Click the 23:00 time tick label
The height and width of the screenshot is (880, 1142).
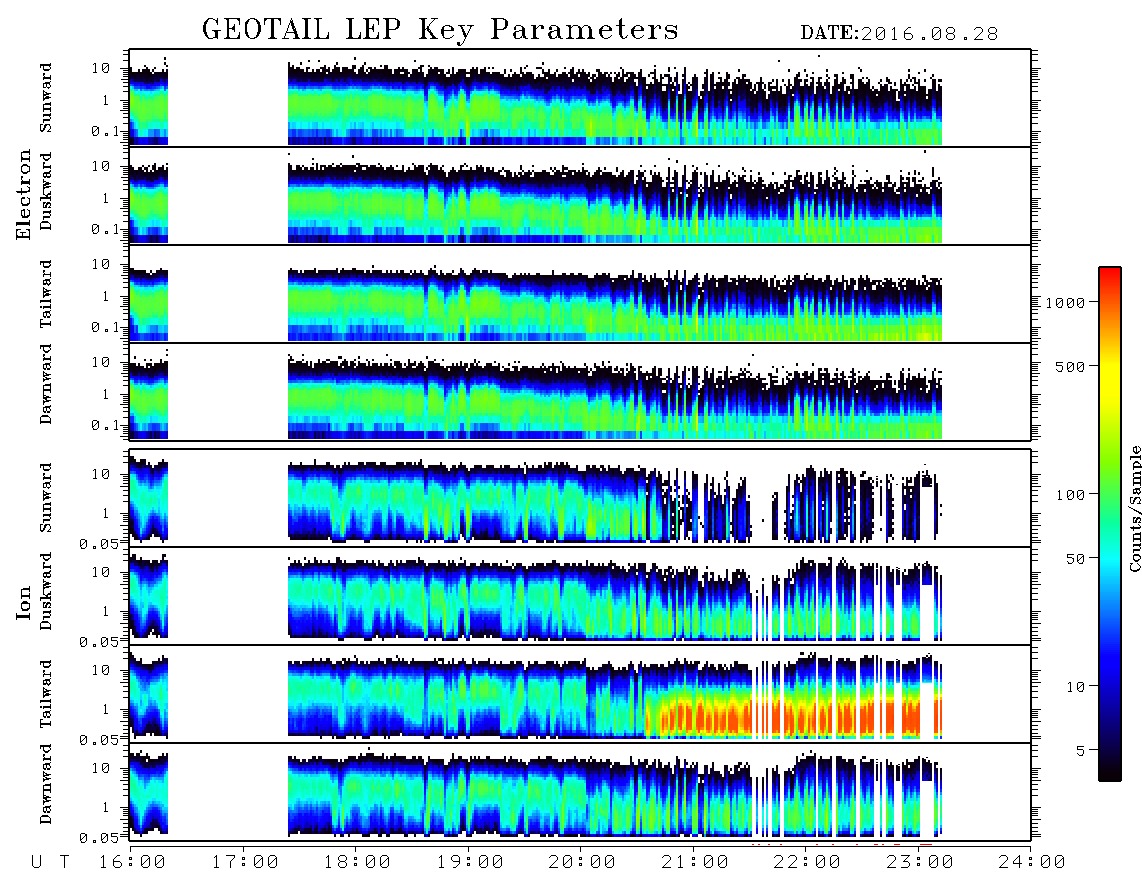pos(920,863)
